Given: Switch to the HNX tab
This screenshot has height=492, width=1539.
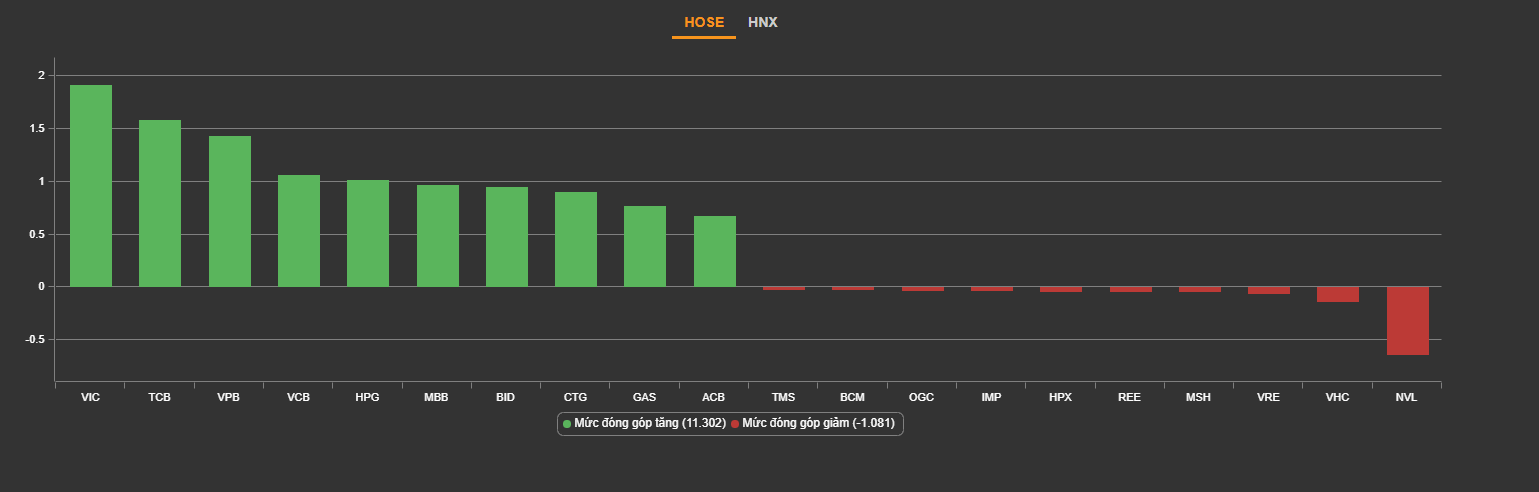Looking at the screenshot, I should pos(762,22).
